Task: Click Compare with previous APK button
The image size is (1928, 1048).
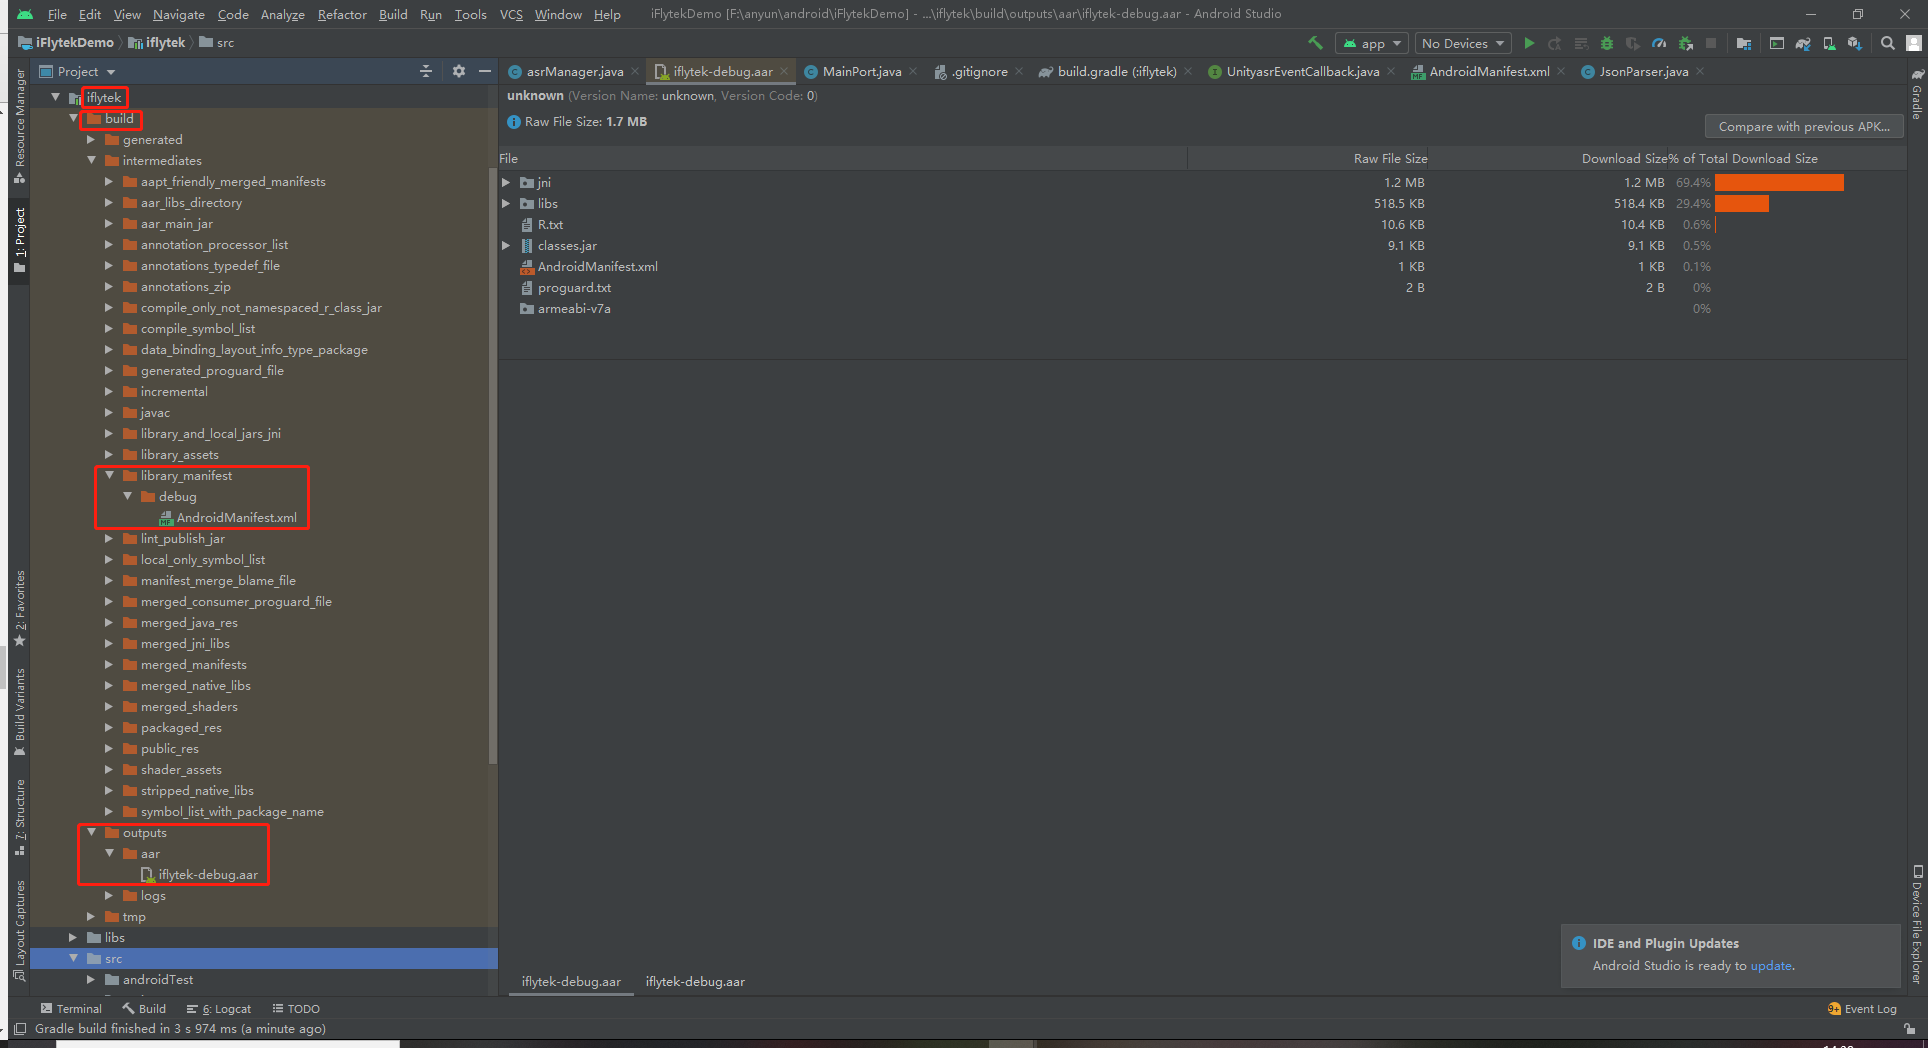Action: pyautogui.click(x=1804, y=126)
